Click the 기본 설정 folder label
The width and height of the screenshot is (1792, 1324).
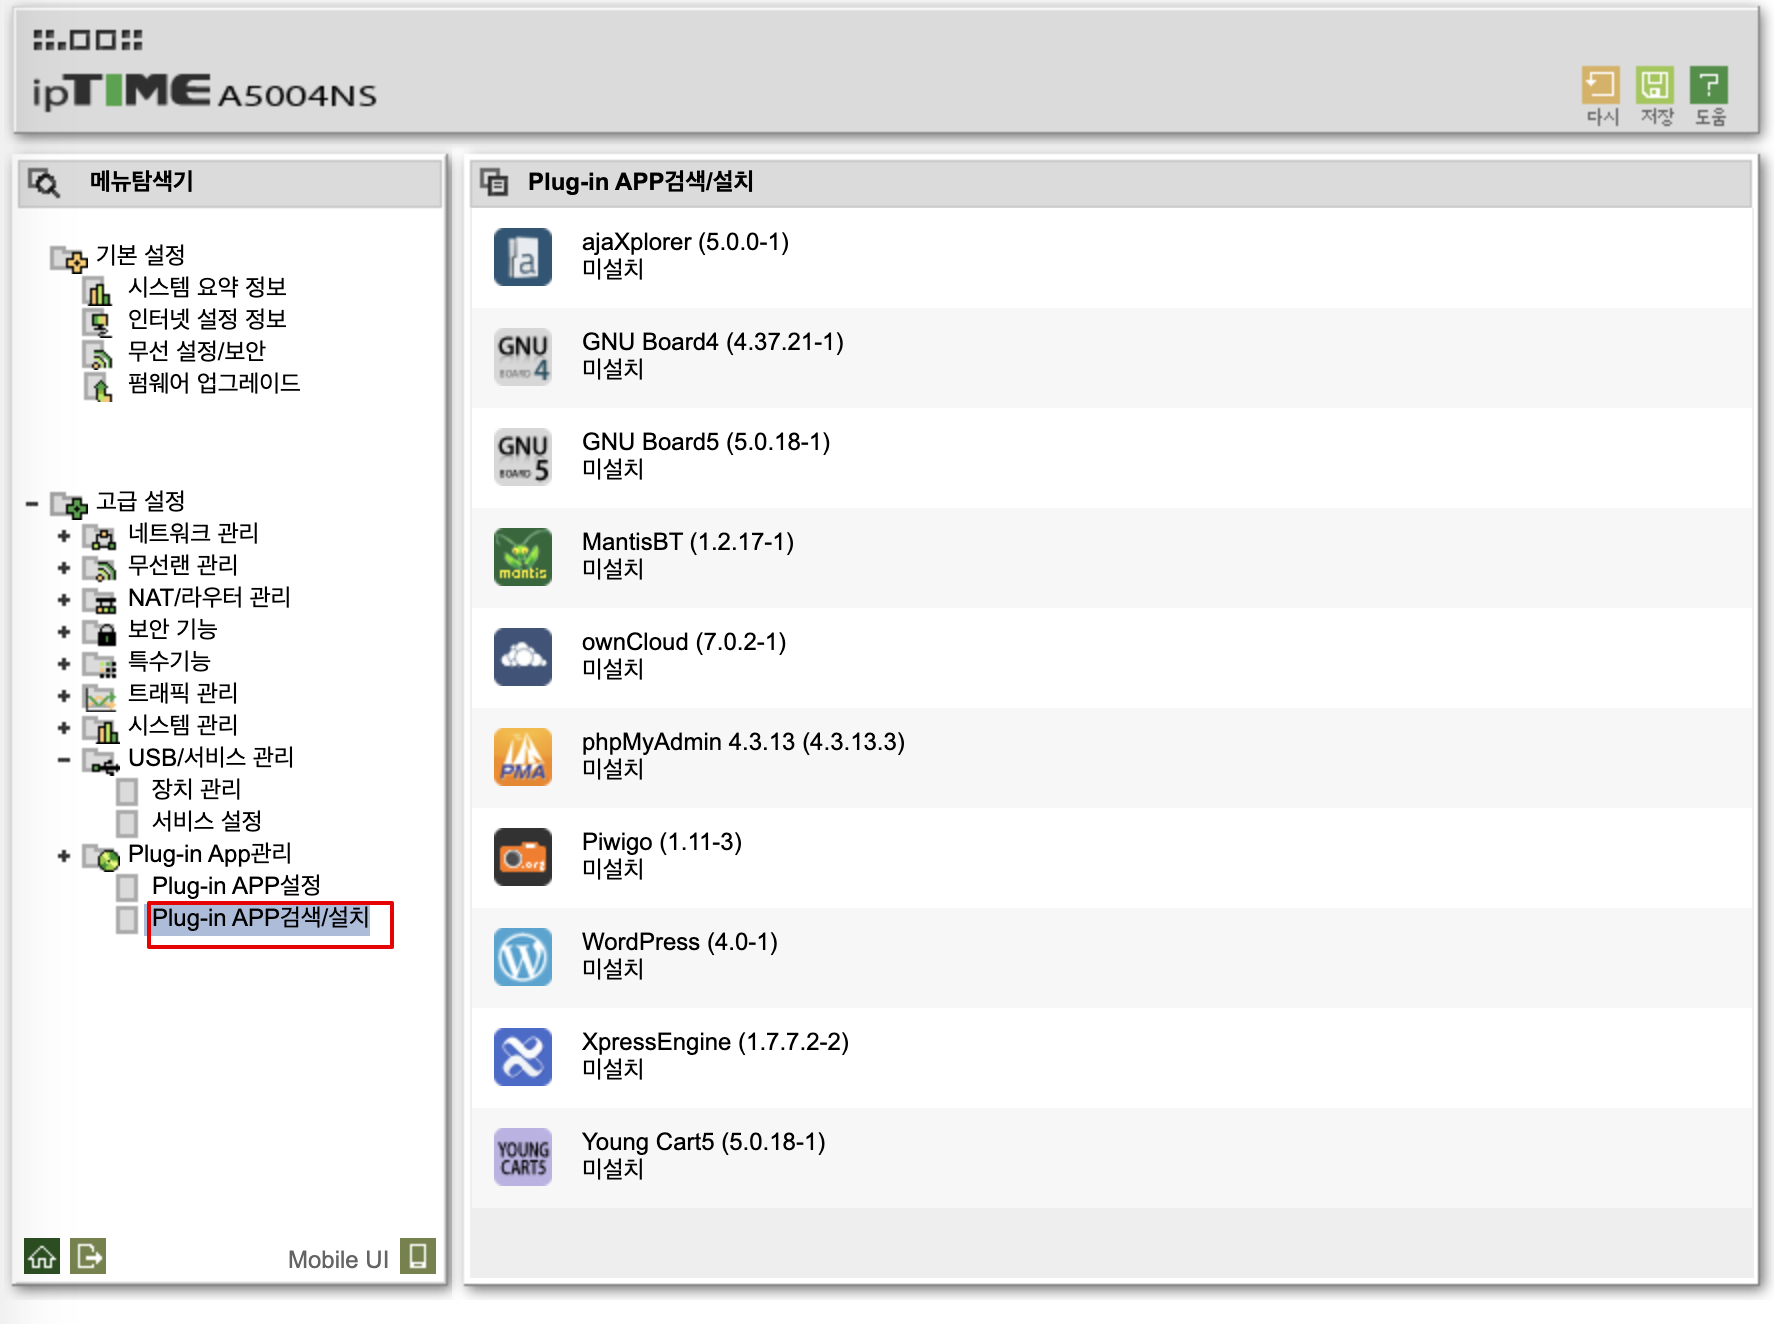click(140, 255)
